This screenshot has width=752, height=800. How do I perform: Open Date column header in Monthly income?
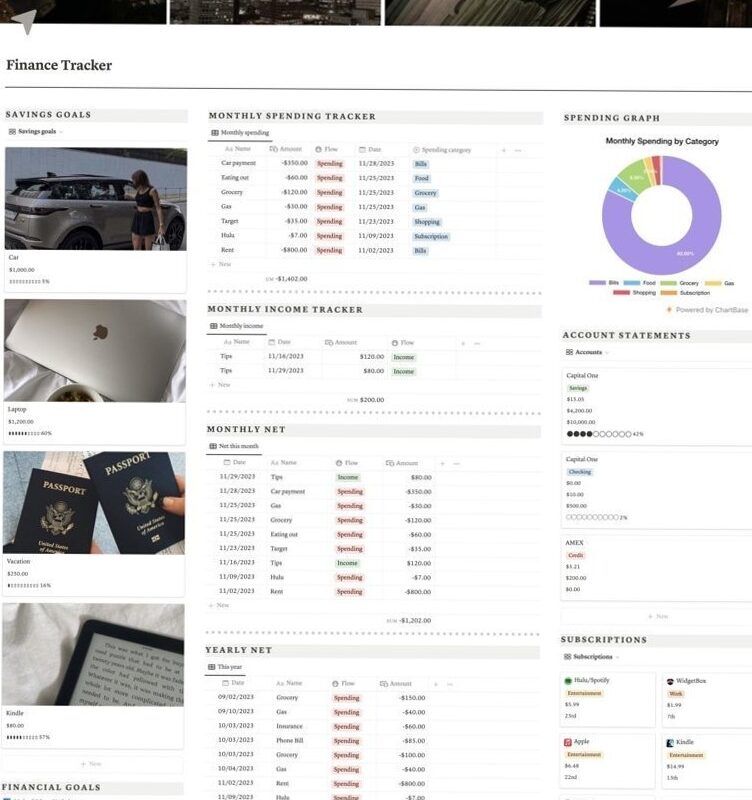coord(280,342)
